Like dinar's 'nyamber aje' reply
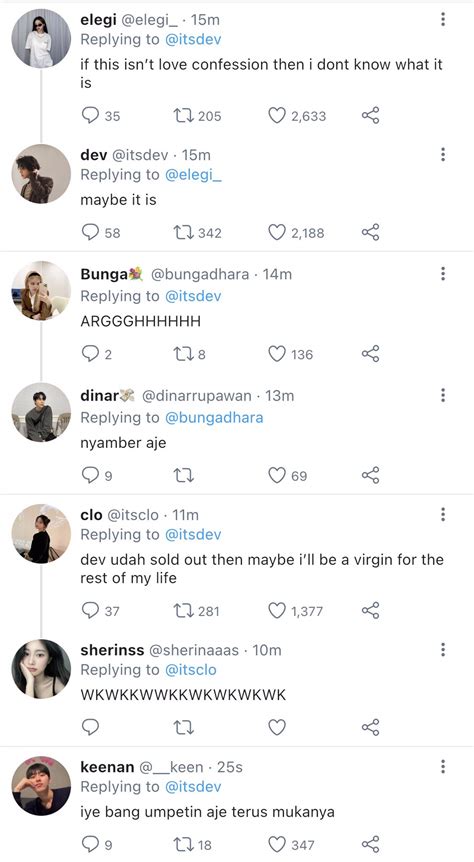This screenshot has height=862, width=474. point(277,475)
